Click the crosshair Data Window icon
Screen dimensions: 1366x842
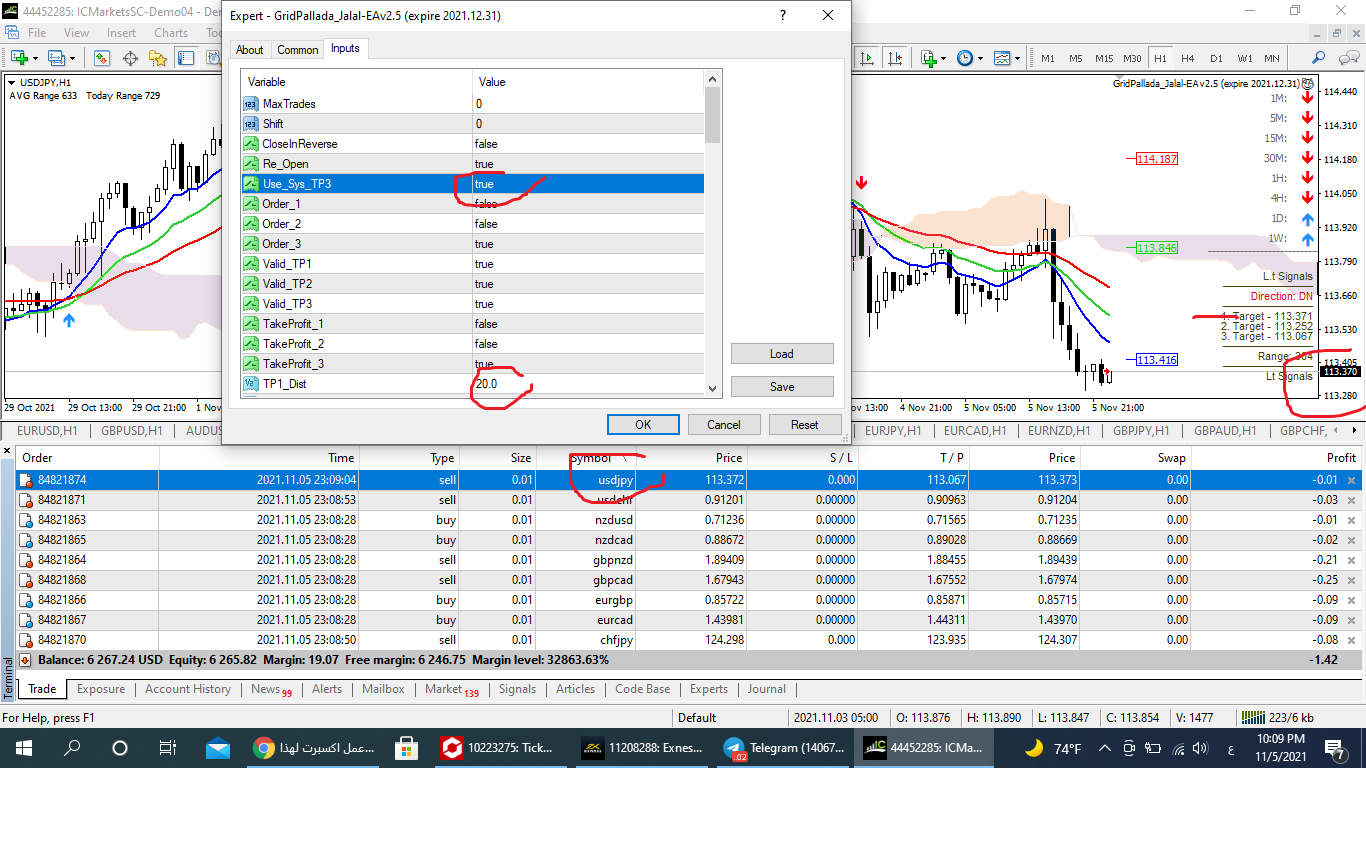click(x=130, y=58)
